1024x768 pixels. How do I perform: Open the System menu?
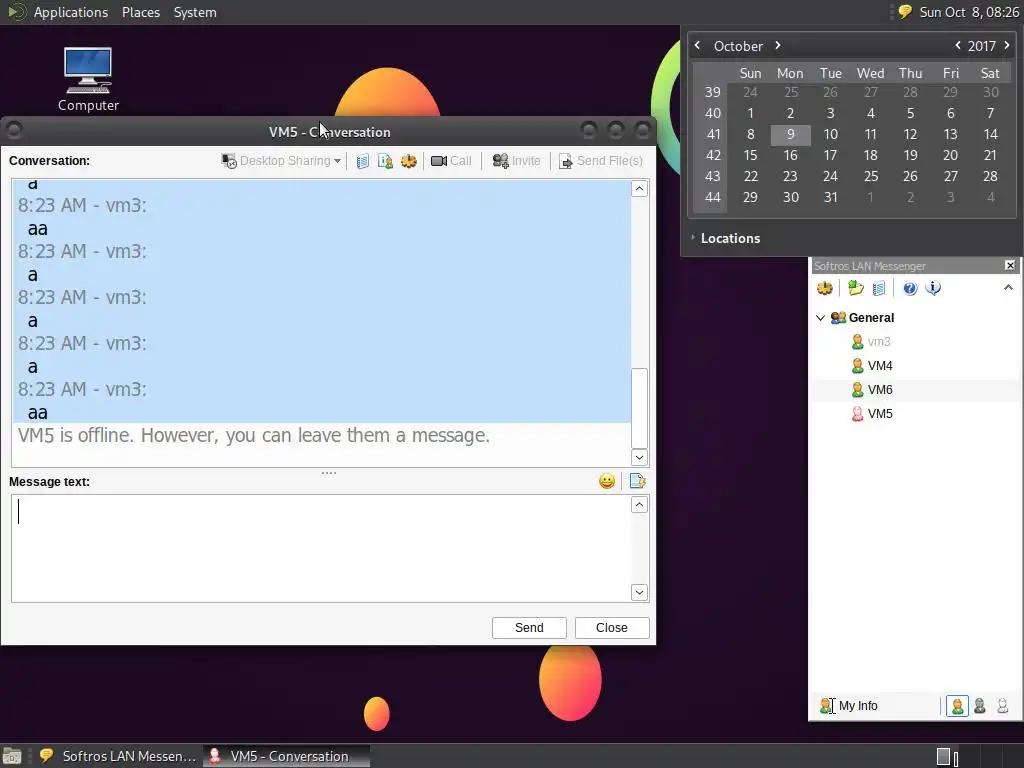195,12
